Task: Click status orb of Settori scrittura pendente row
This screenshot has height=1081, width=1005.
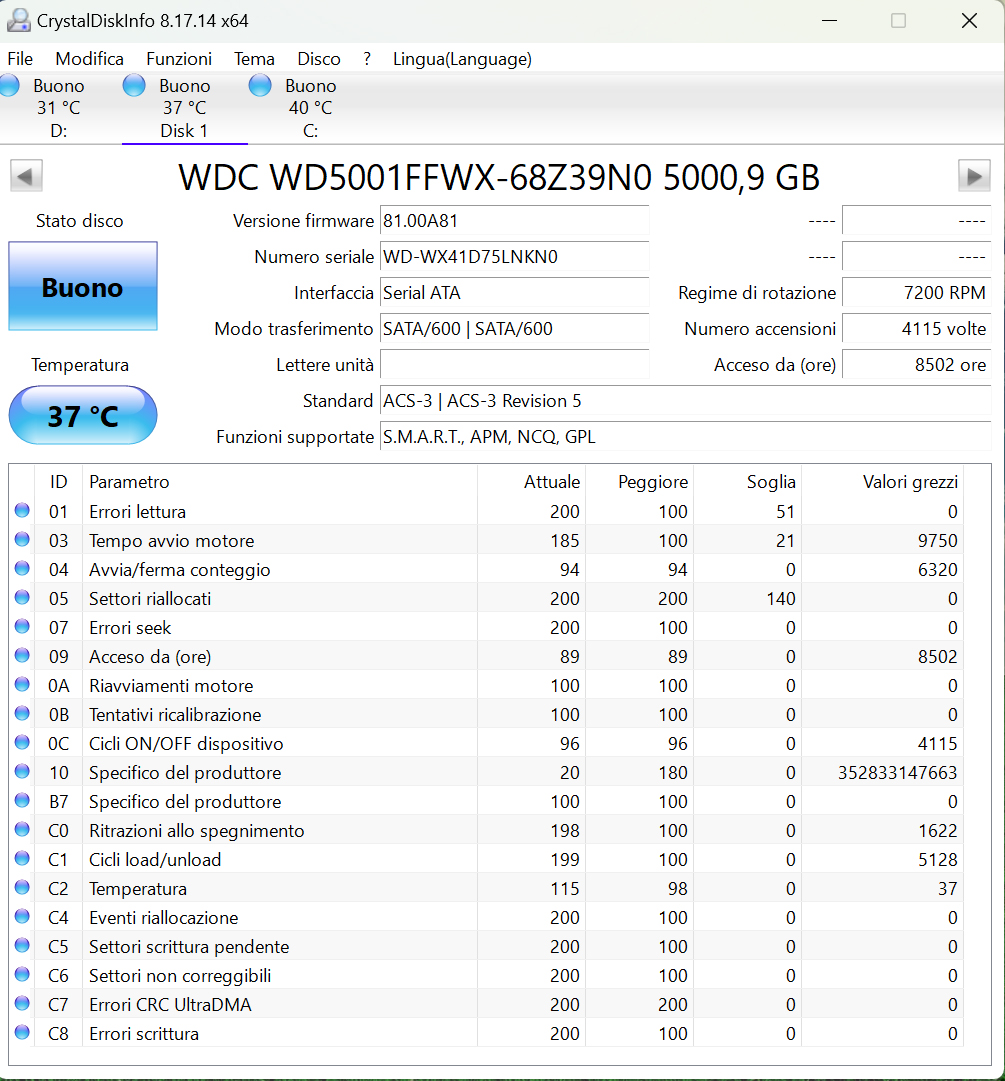Action: tap(22, 945)
